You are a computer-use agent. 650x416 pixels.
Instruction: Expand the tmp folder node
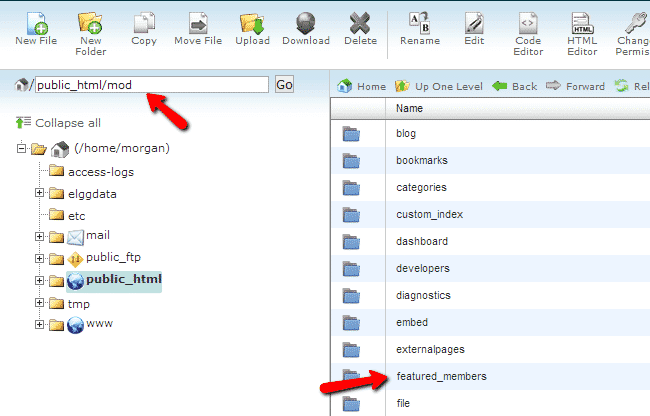coord(39,302)
